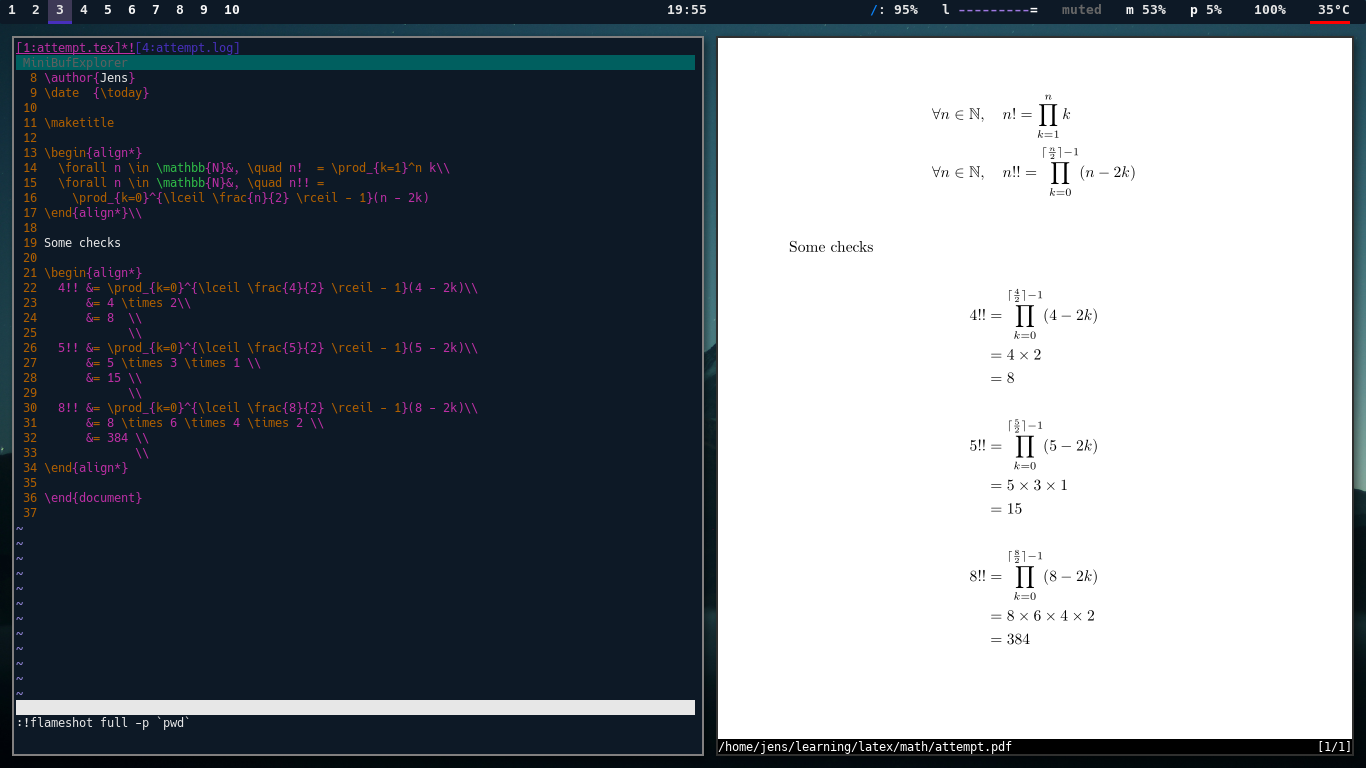The height and width of the screenshot is (768, 1366).
Task: Click the 100% battery indicator
Action: click(1270, 10)
